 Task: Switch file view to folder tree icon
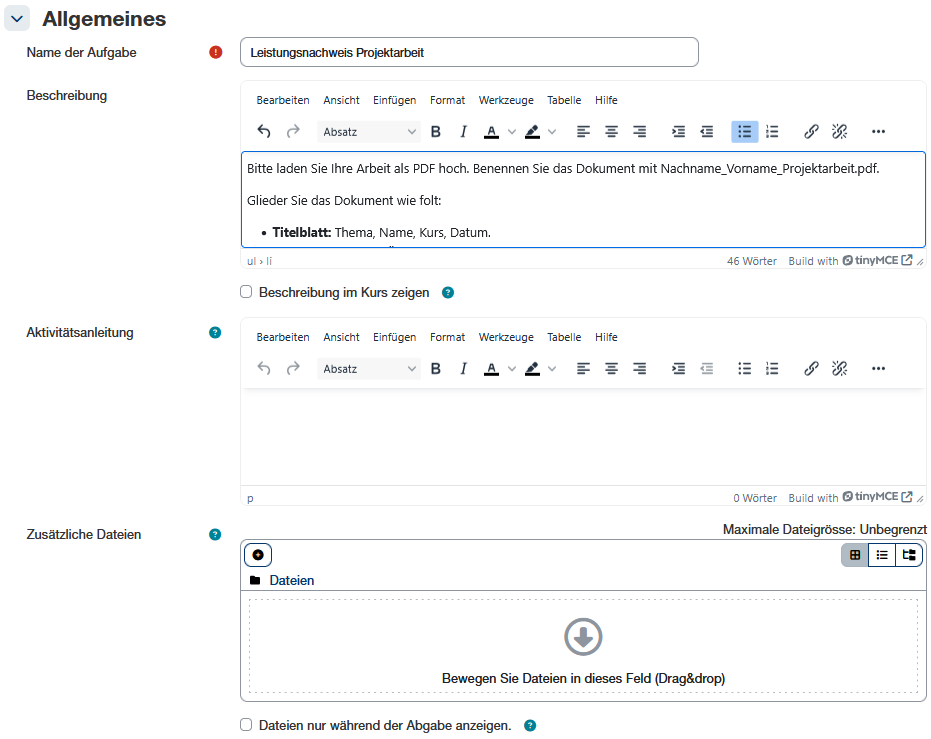[909, 555]
